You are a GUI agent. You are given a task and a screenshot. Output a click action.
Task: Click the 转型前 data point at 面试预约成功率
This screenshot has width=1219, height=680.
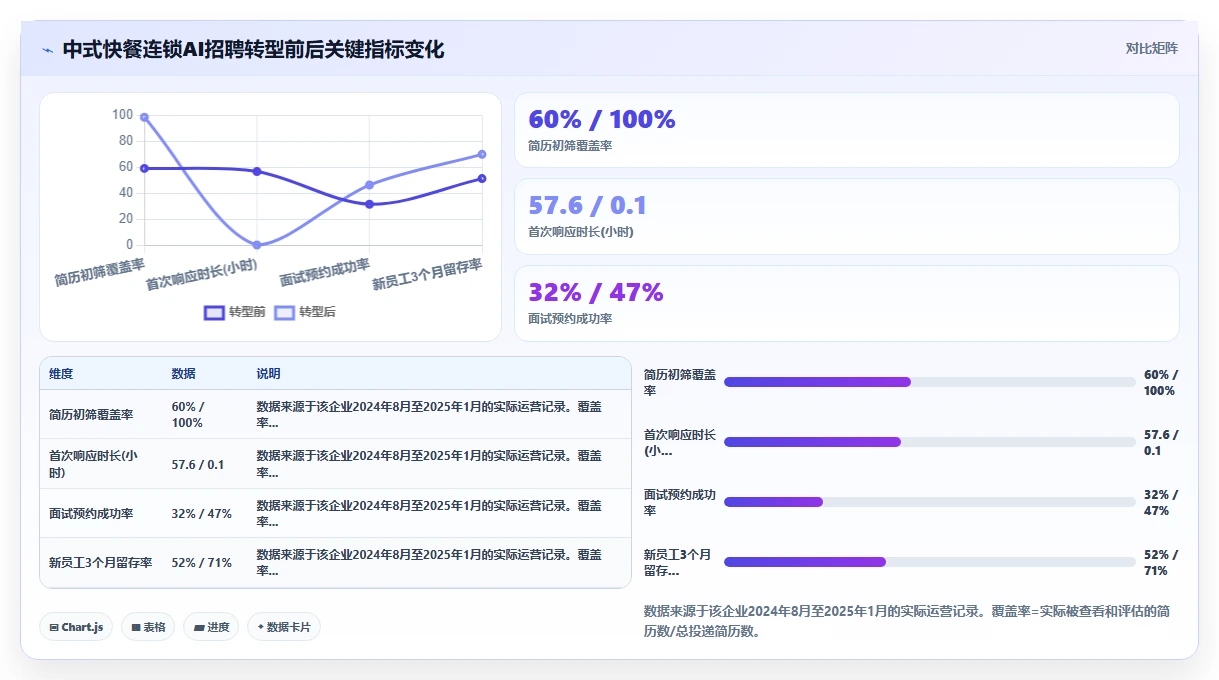tap(370, 204)
